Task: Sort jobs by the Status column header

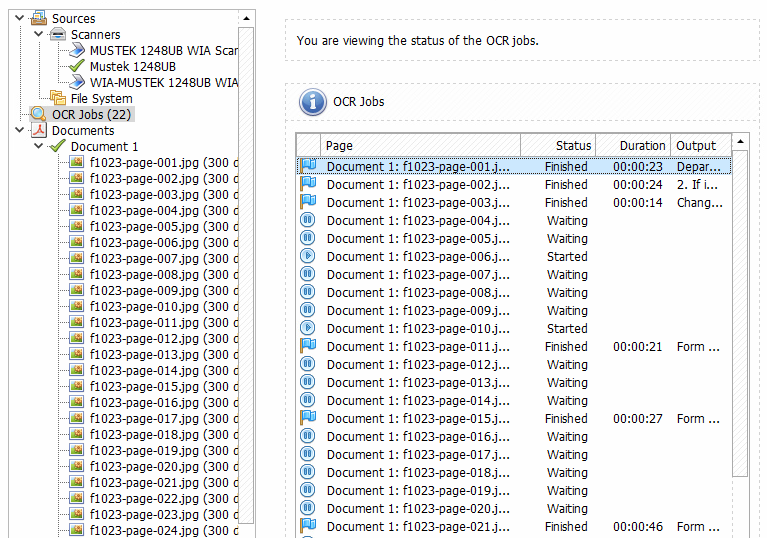Action: click(x=558, y=145)
